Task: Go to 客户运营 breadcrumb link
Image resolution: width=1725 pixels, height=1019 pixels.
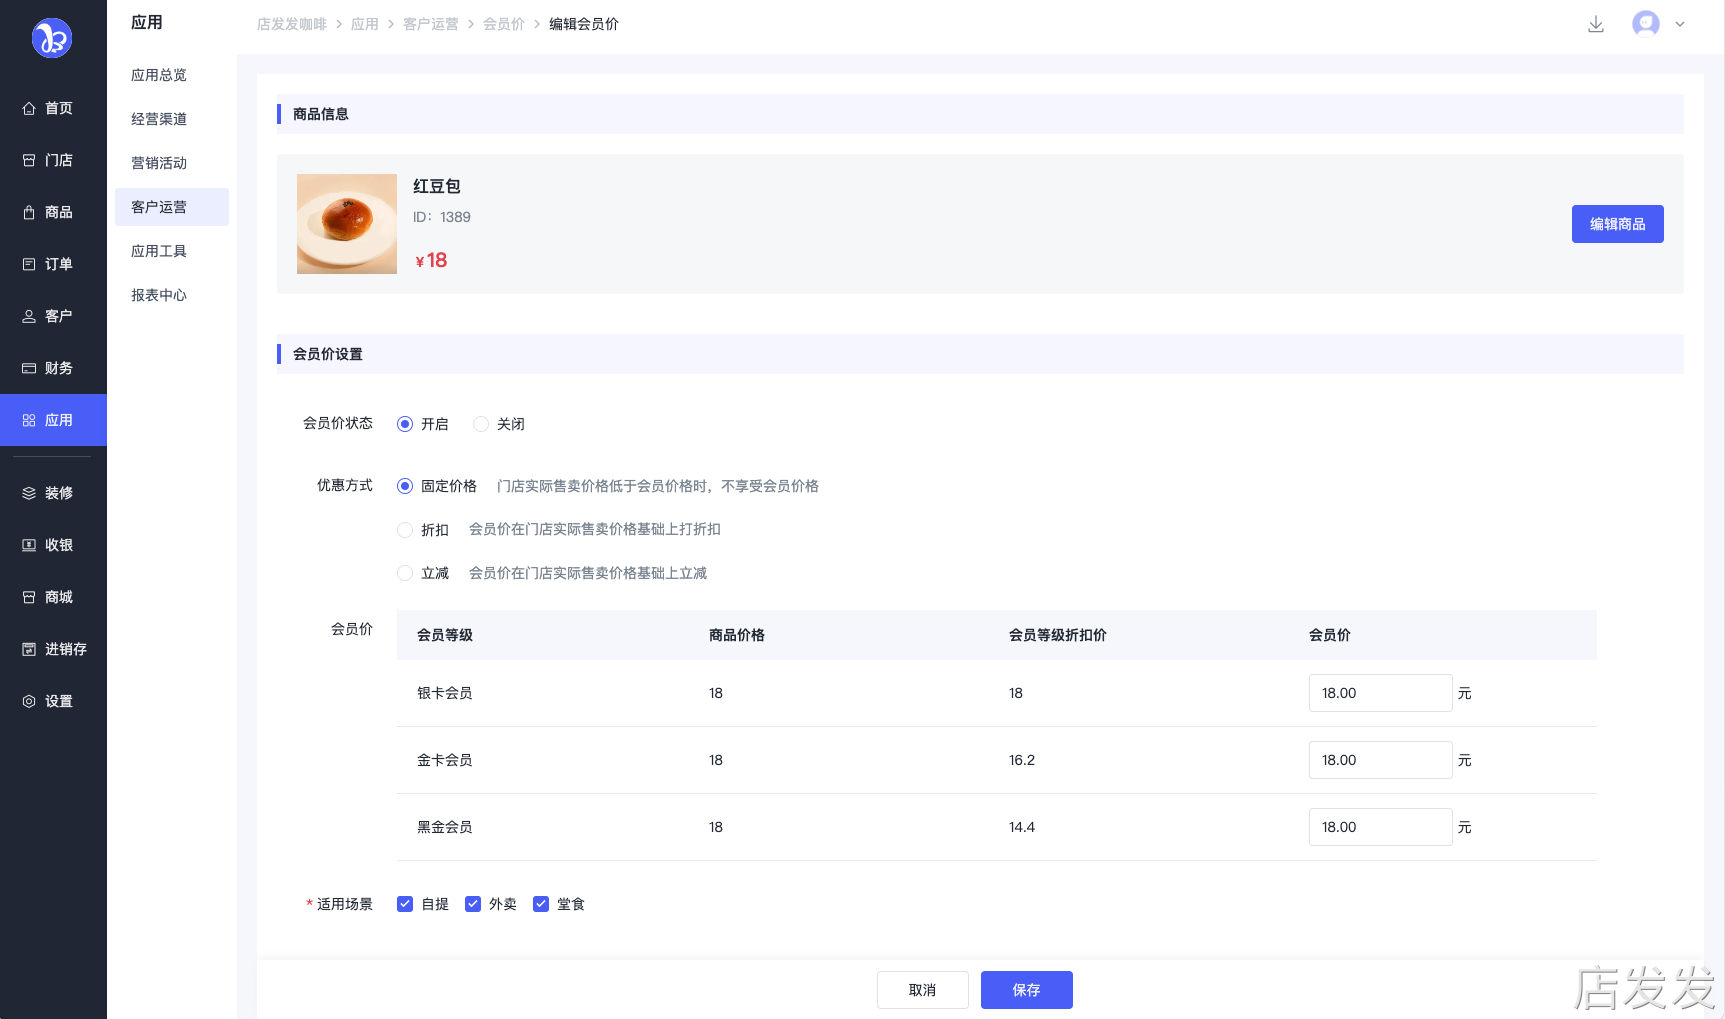Action: tap(431, 24)
